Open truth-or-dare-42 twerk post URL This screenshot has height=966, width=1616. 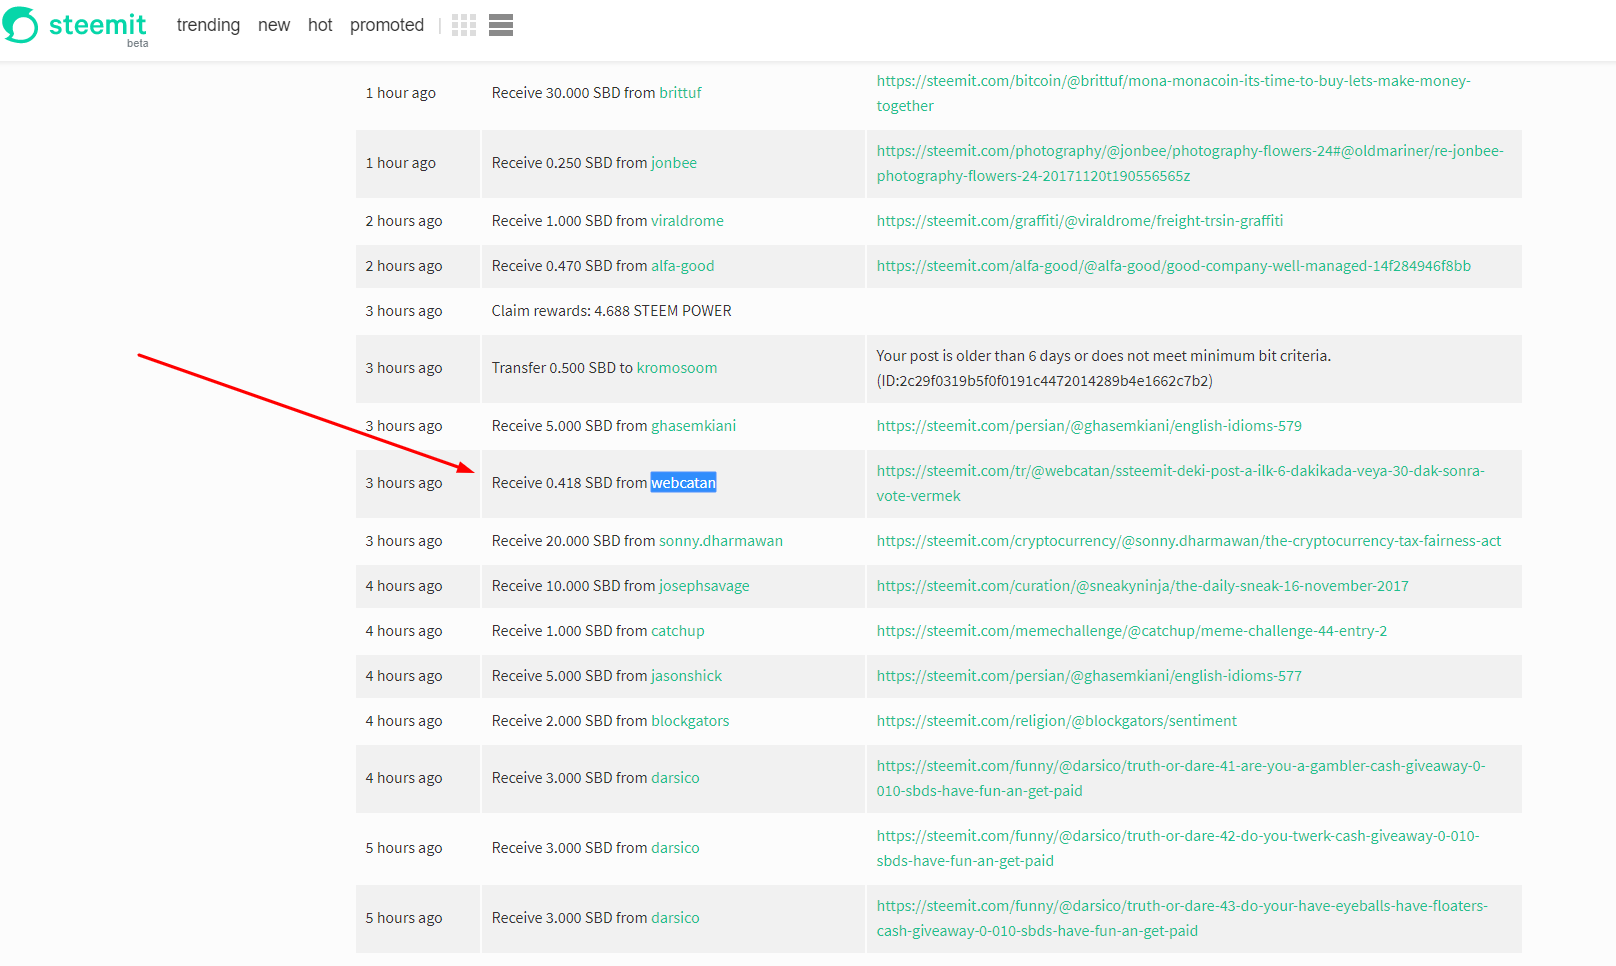pyautogui.click(x=1178, y=848)
